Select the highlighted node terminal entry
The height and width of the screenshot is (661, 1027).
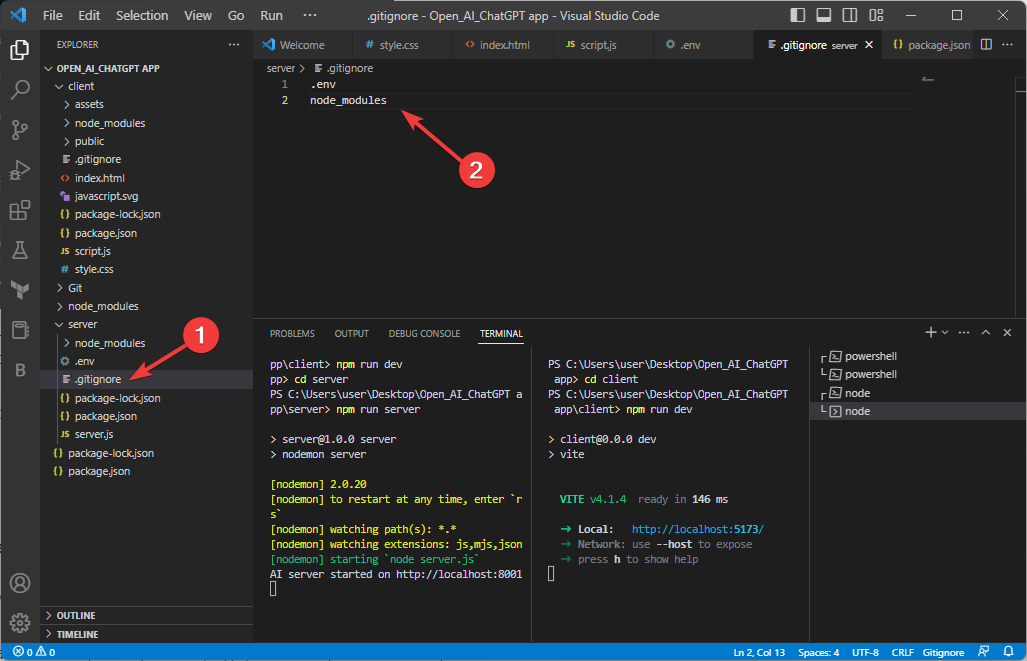pyautogui.click(x=918, y=411)
